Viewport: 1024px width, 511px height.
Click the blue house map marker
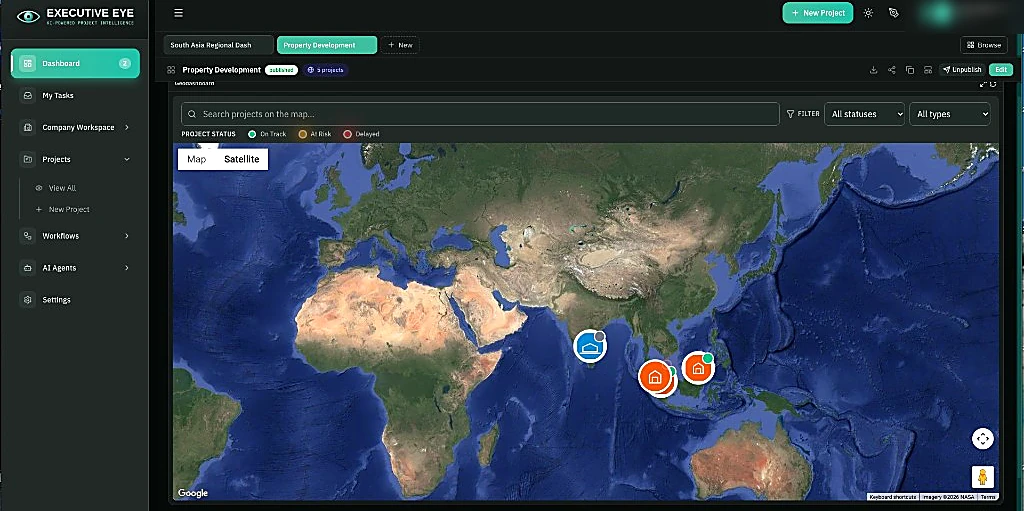[x=590, y=346]
